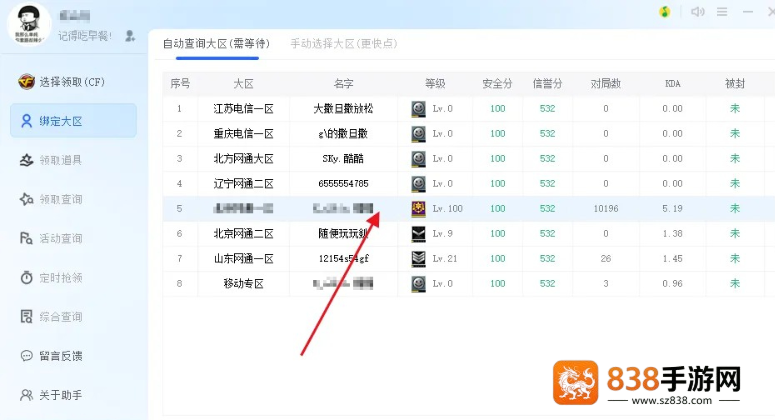
Task: Select the 重庆电信一区 row
Action: [469, 133]
